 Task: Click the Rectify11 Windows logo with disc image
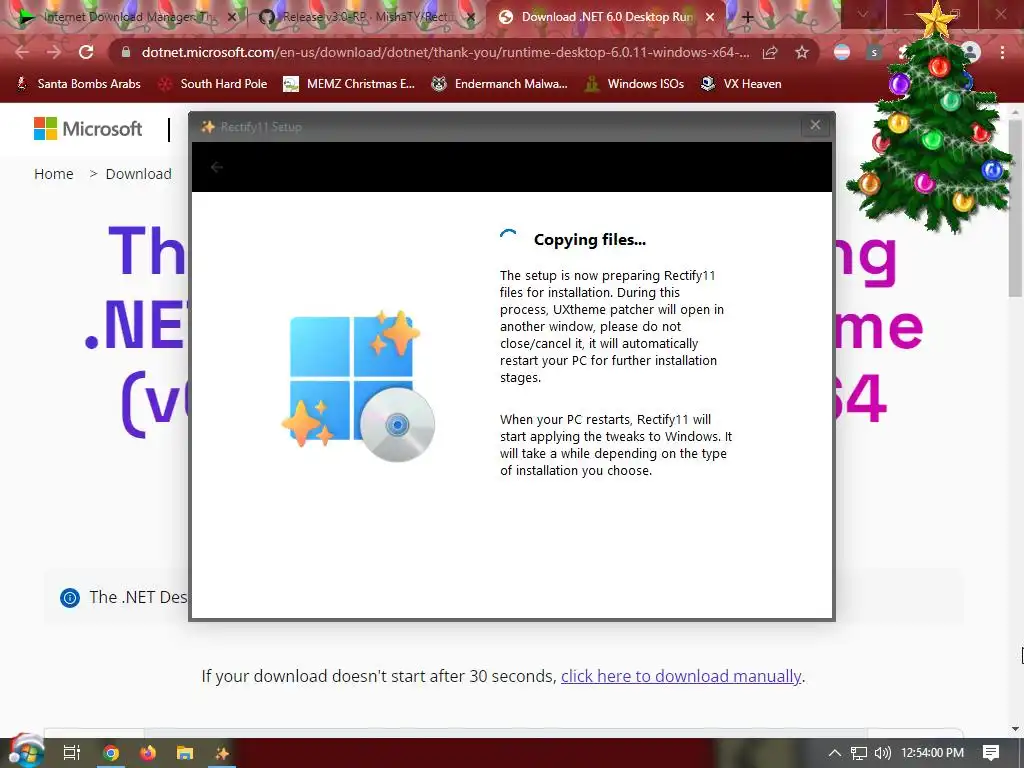point(358,385)
